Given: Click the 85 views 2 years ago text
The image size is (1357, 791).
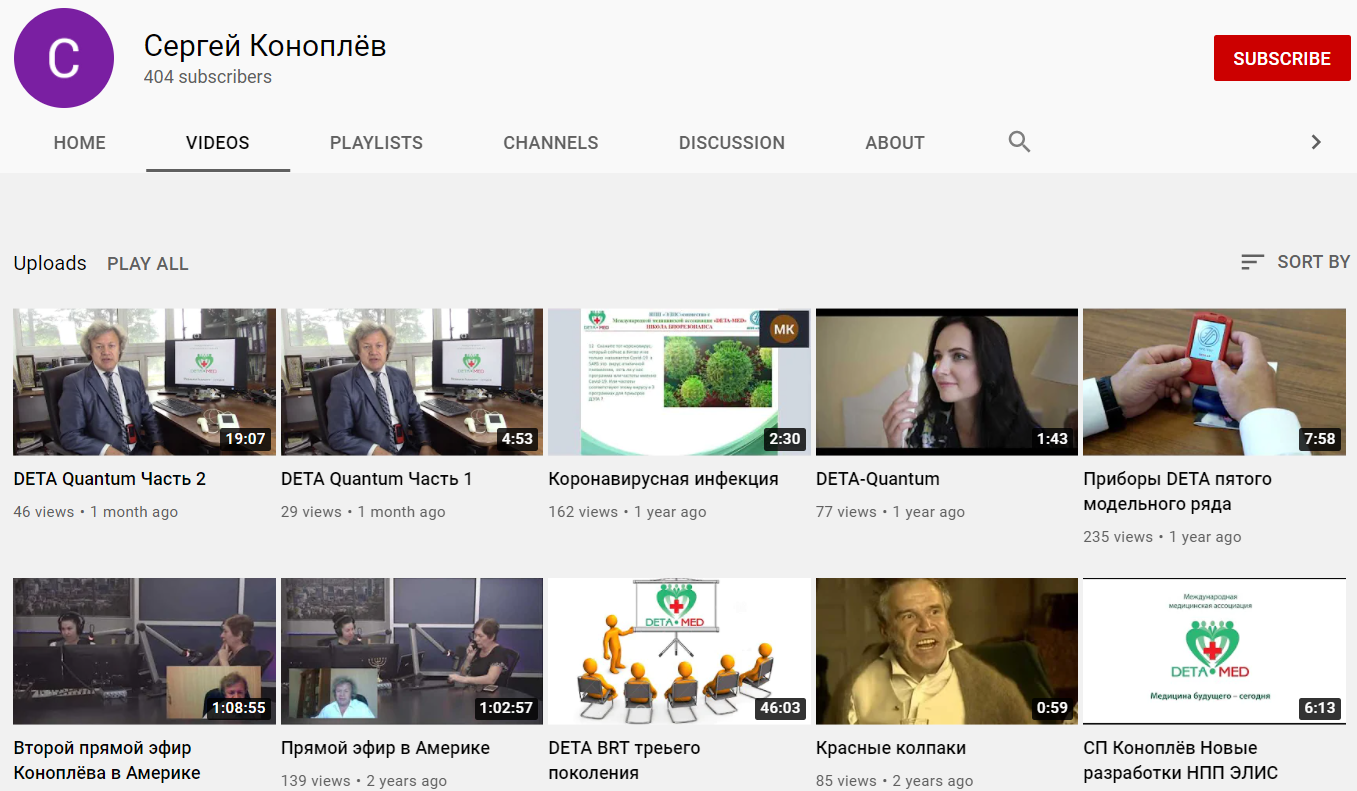Looking at the screenshot, I should pos(895,781).
